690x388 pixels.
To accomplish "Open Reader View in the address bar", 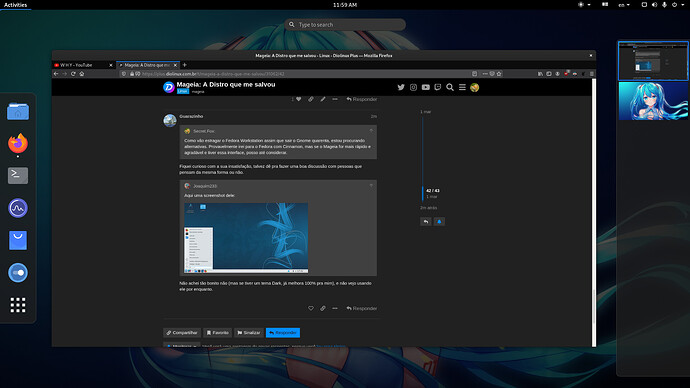I will (474, 74).
